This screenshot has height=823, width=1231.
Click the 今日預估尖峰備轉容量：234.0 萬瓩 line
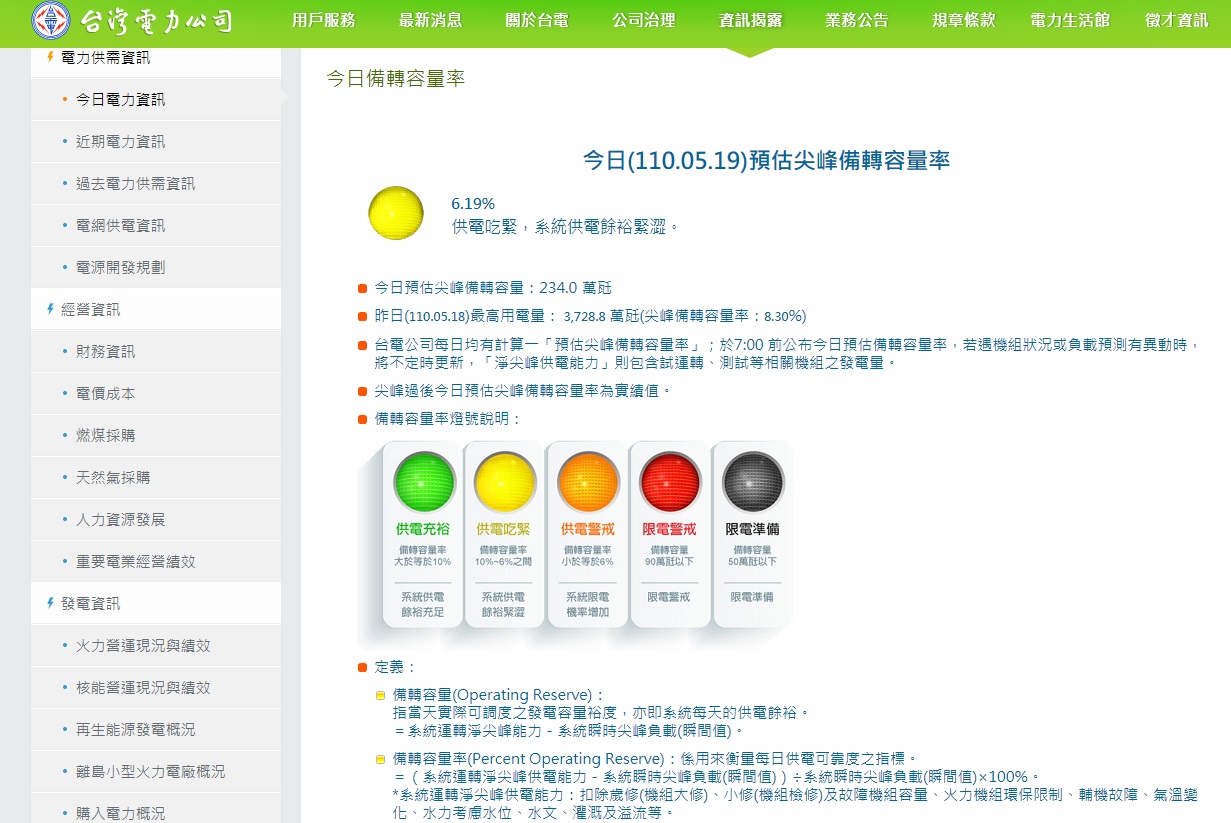493,288
